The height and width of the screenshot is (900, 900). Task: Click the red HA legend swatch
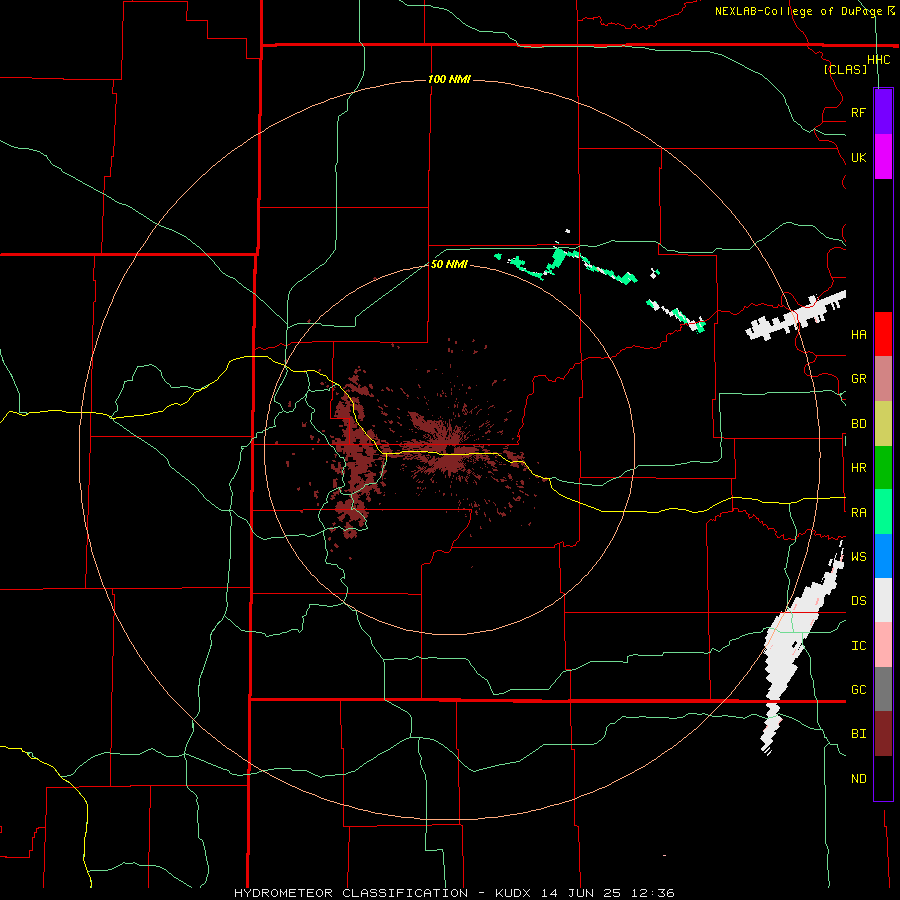click(883, 334)
